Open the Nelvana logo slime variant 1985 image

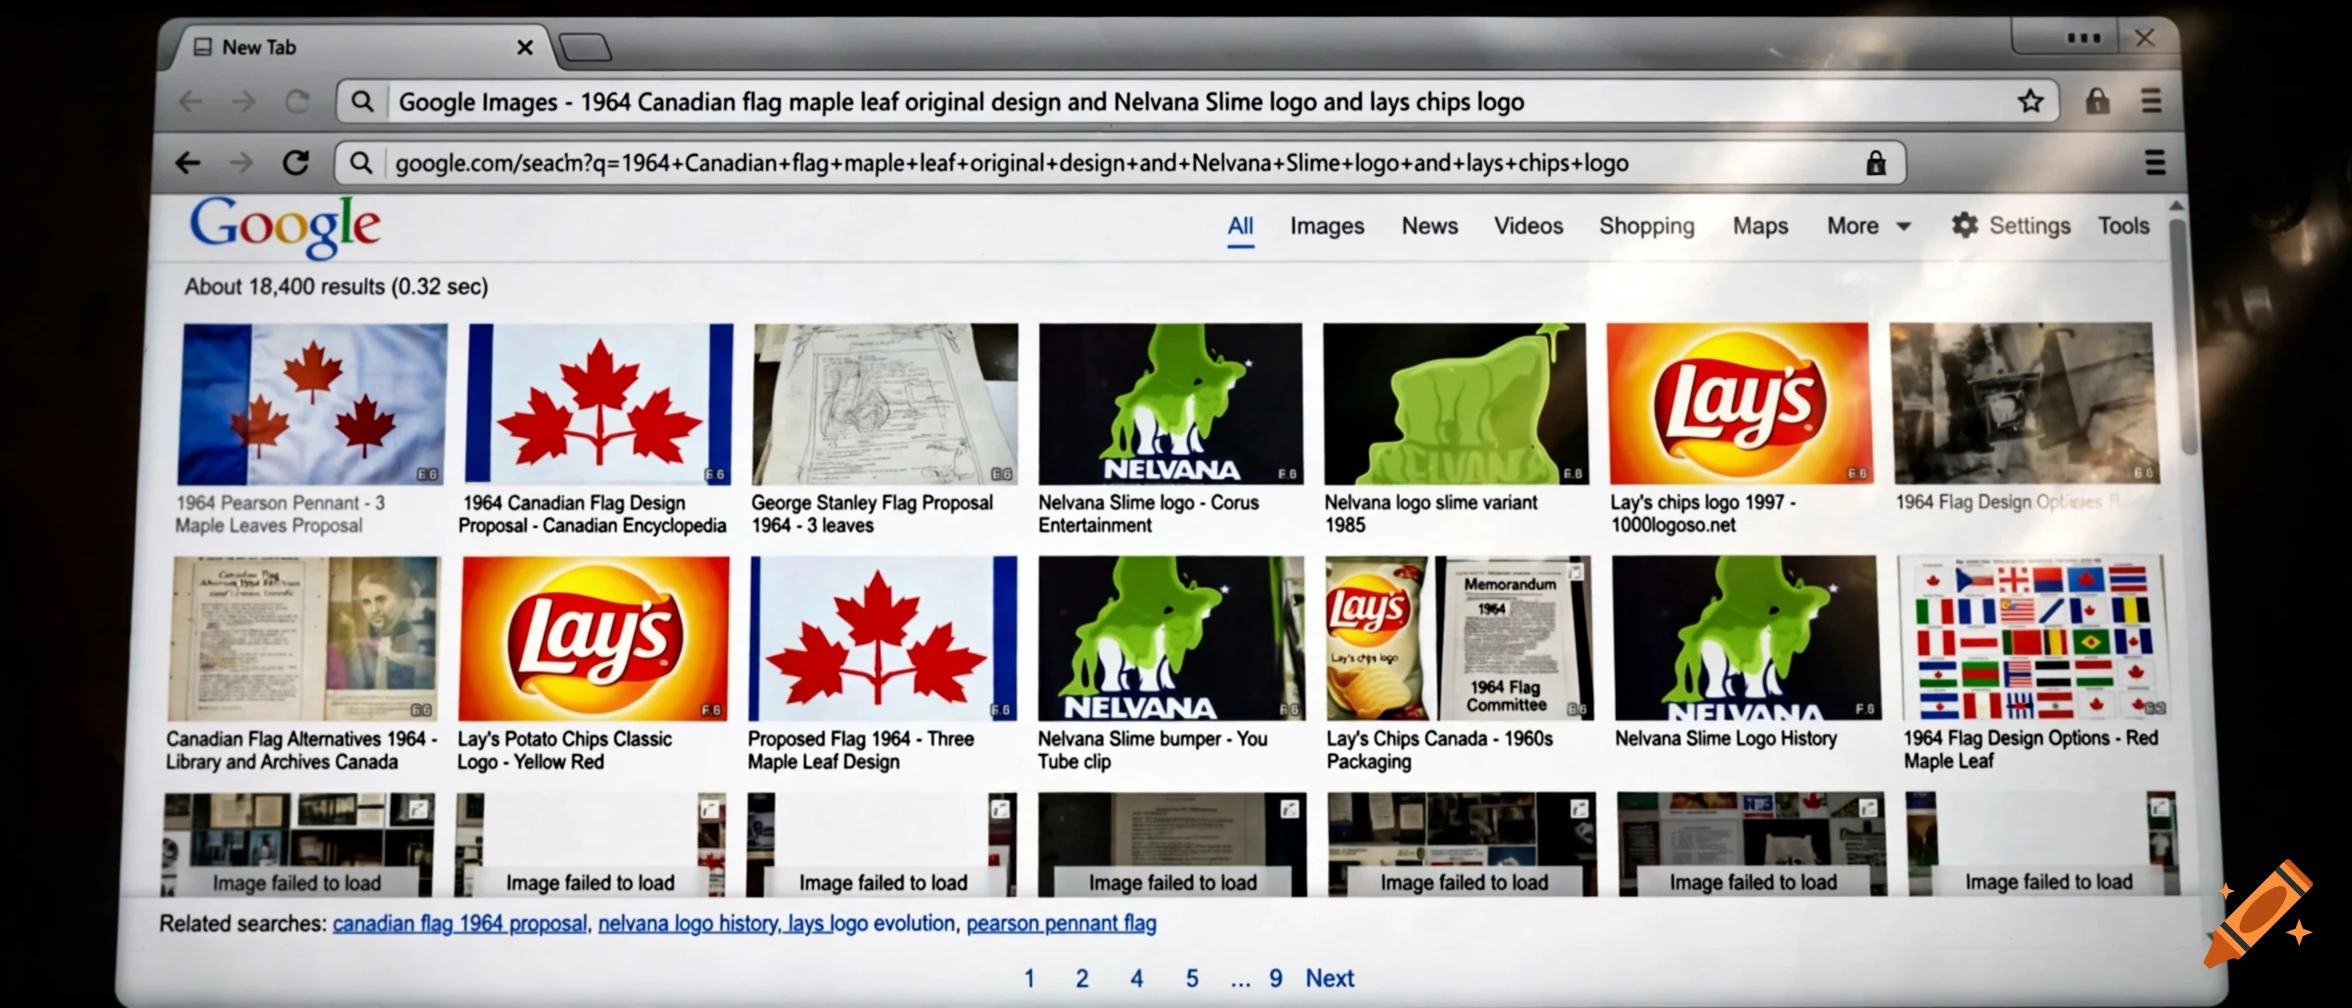pyautogui.click(x=1455, y=404)
